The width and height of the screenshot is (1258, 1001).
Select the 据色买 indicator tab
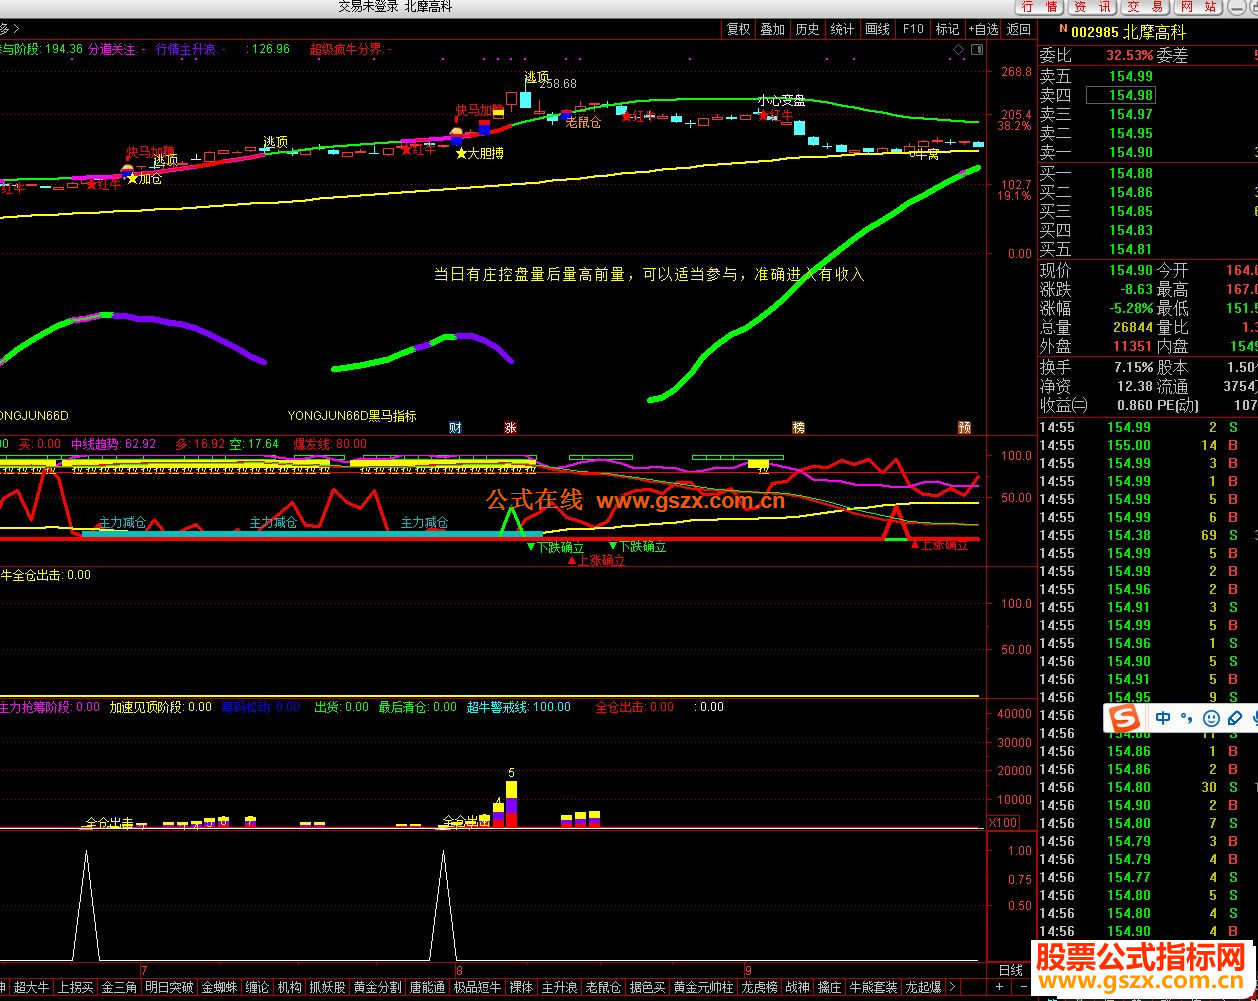(647, 987)
